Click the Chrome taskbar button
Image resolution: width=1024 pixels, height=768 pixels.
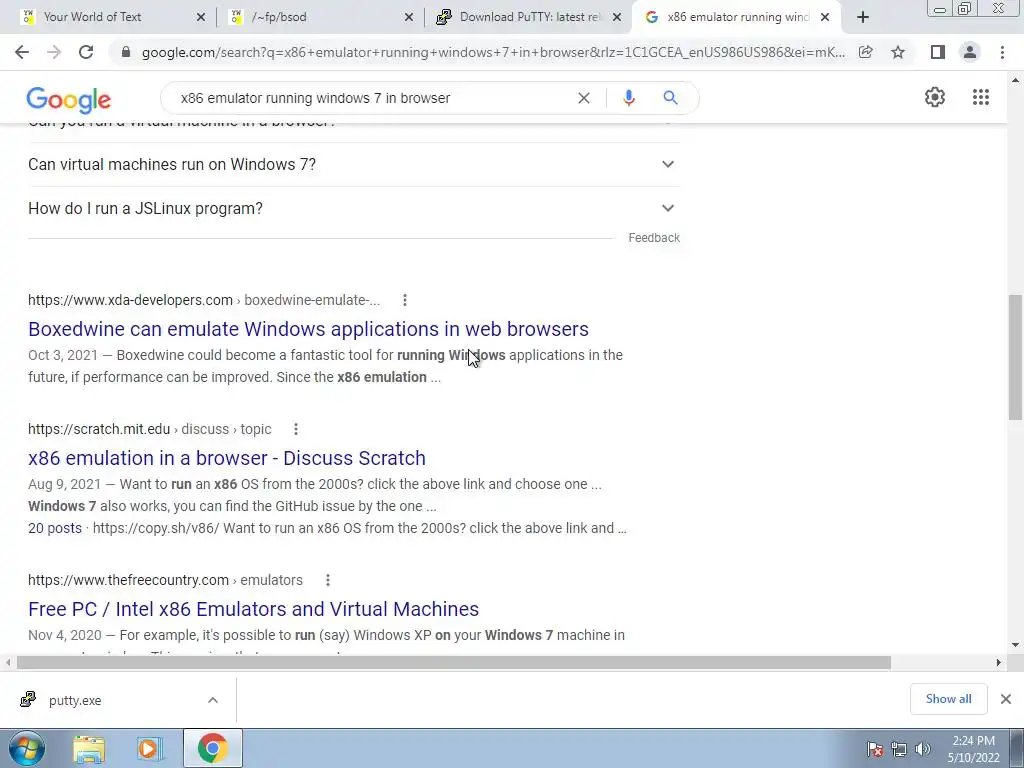click(x=213, y=748)
